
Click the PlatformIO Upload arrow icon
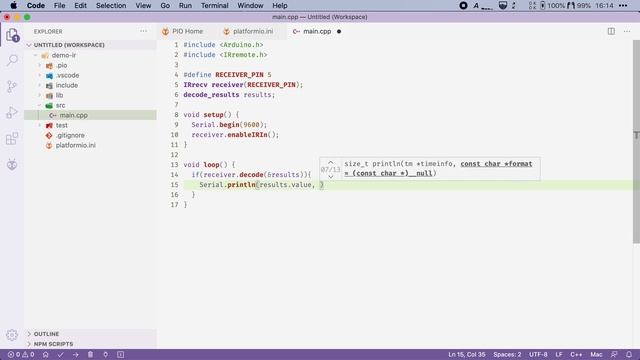coord(76,355)
